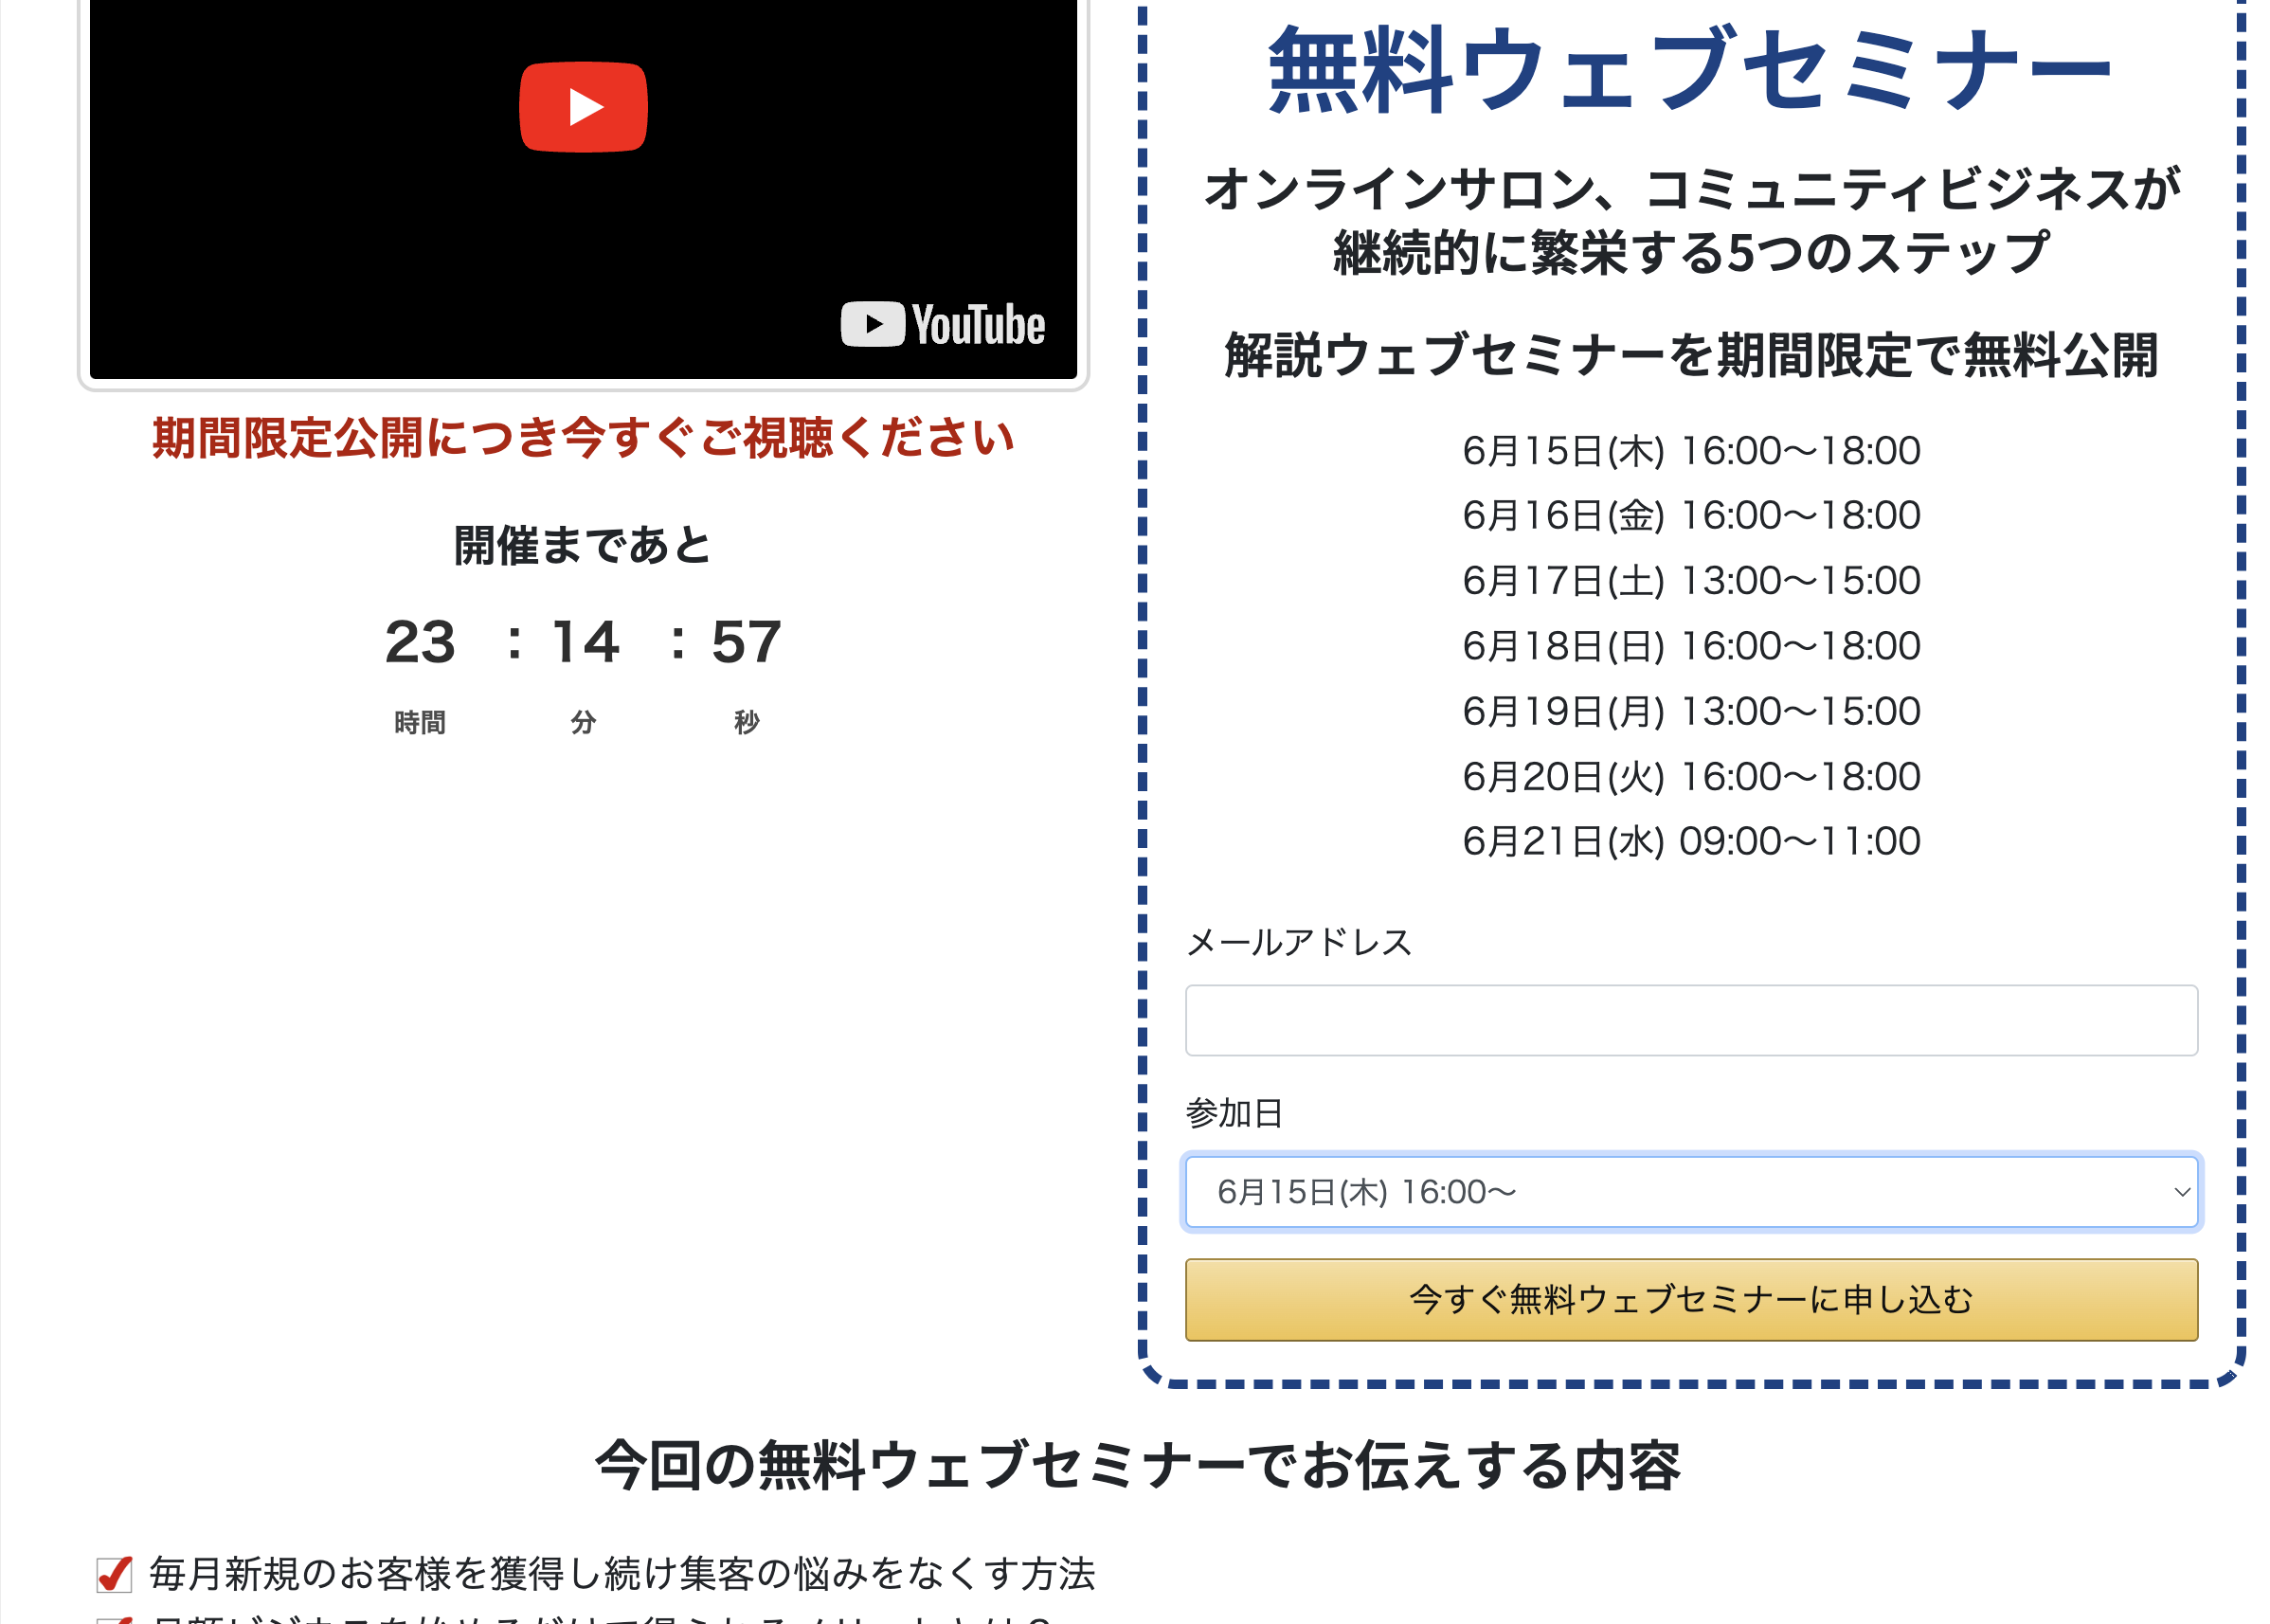Play the YouTube video with red button

[583, 107]
